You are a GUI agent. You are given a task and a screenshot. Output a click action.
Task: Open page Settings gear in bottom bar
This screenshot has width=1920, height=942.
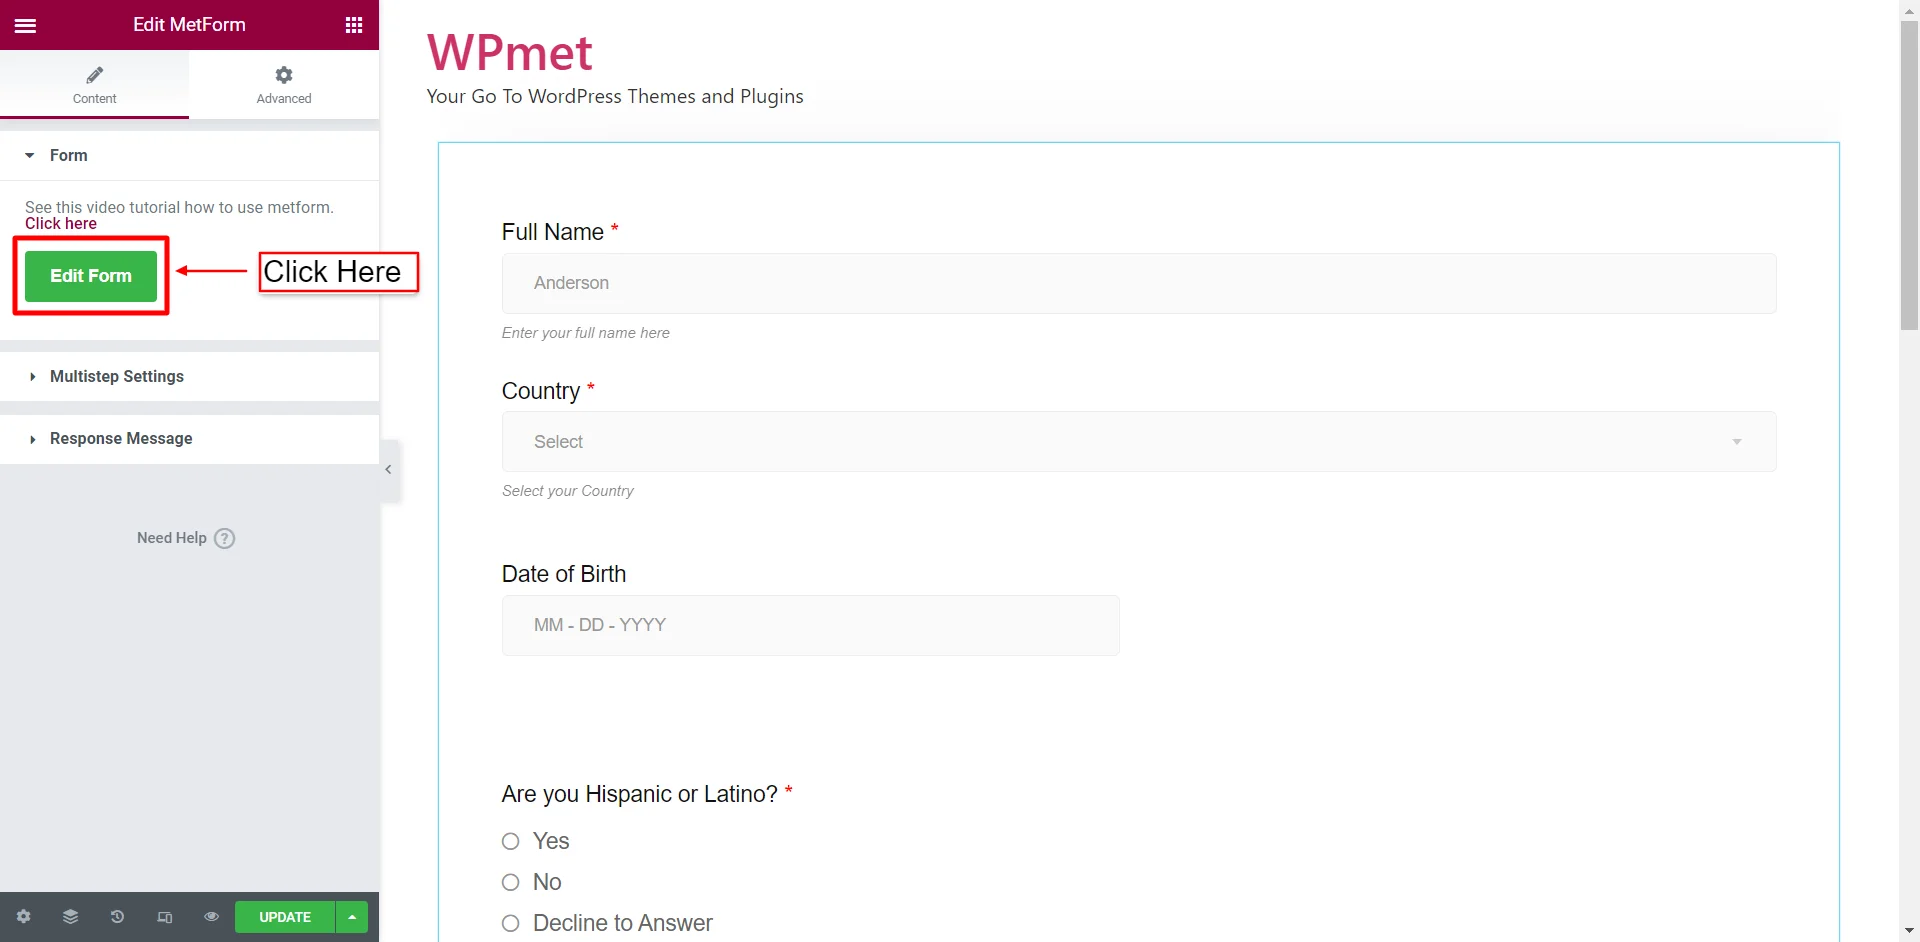[x=24, y=917]
